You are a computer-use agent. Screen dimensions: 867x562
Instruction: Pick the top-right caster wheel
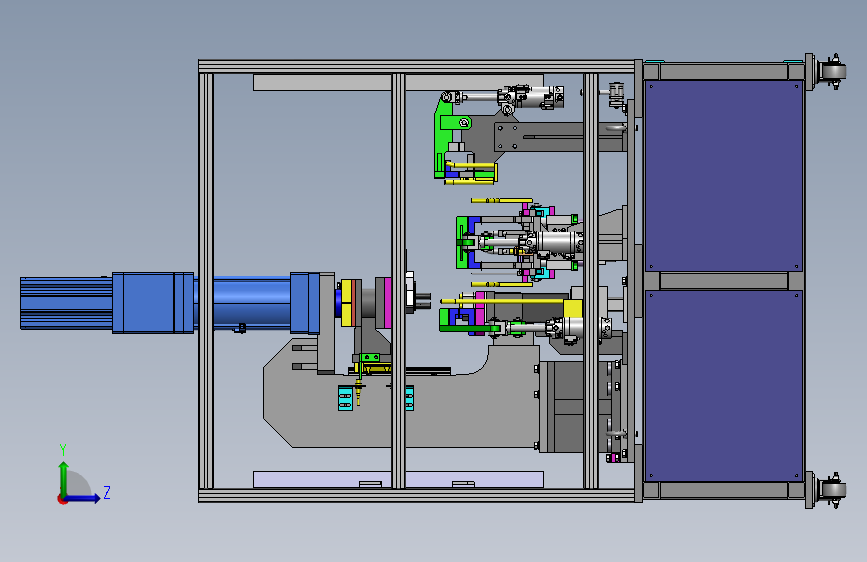pos(832,71)
